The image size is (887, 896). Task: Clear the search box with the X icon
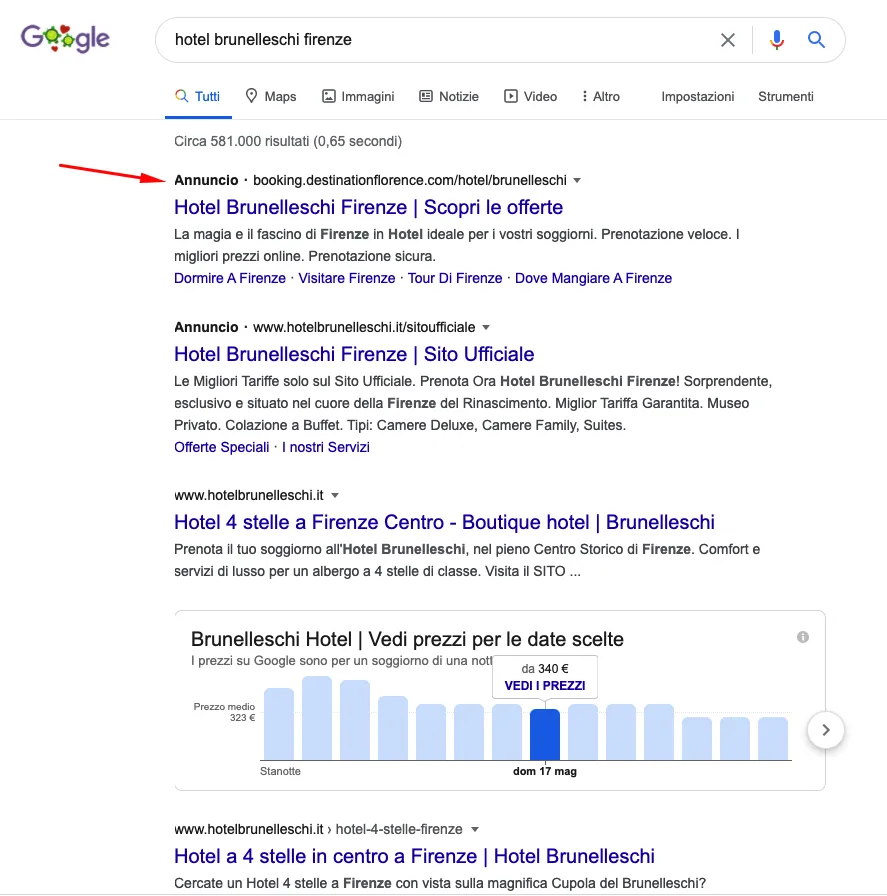[x=728, y=40]
